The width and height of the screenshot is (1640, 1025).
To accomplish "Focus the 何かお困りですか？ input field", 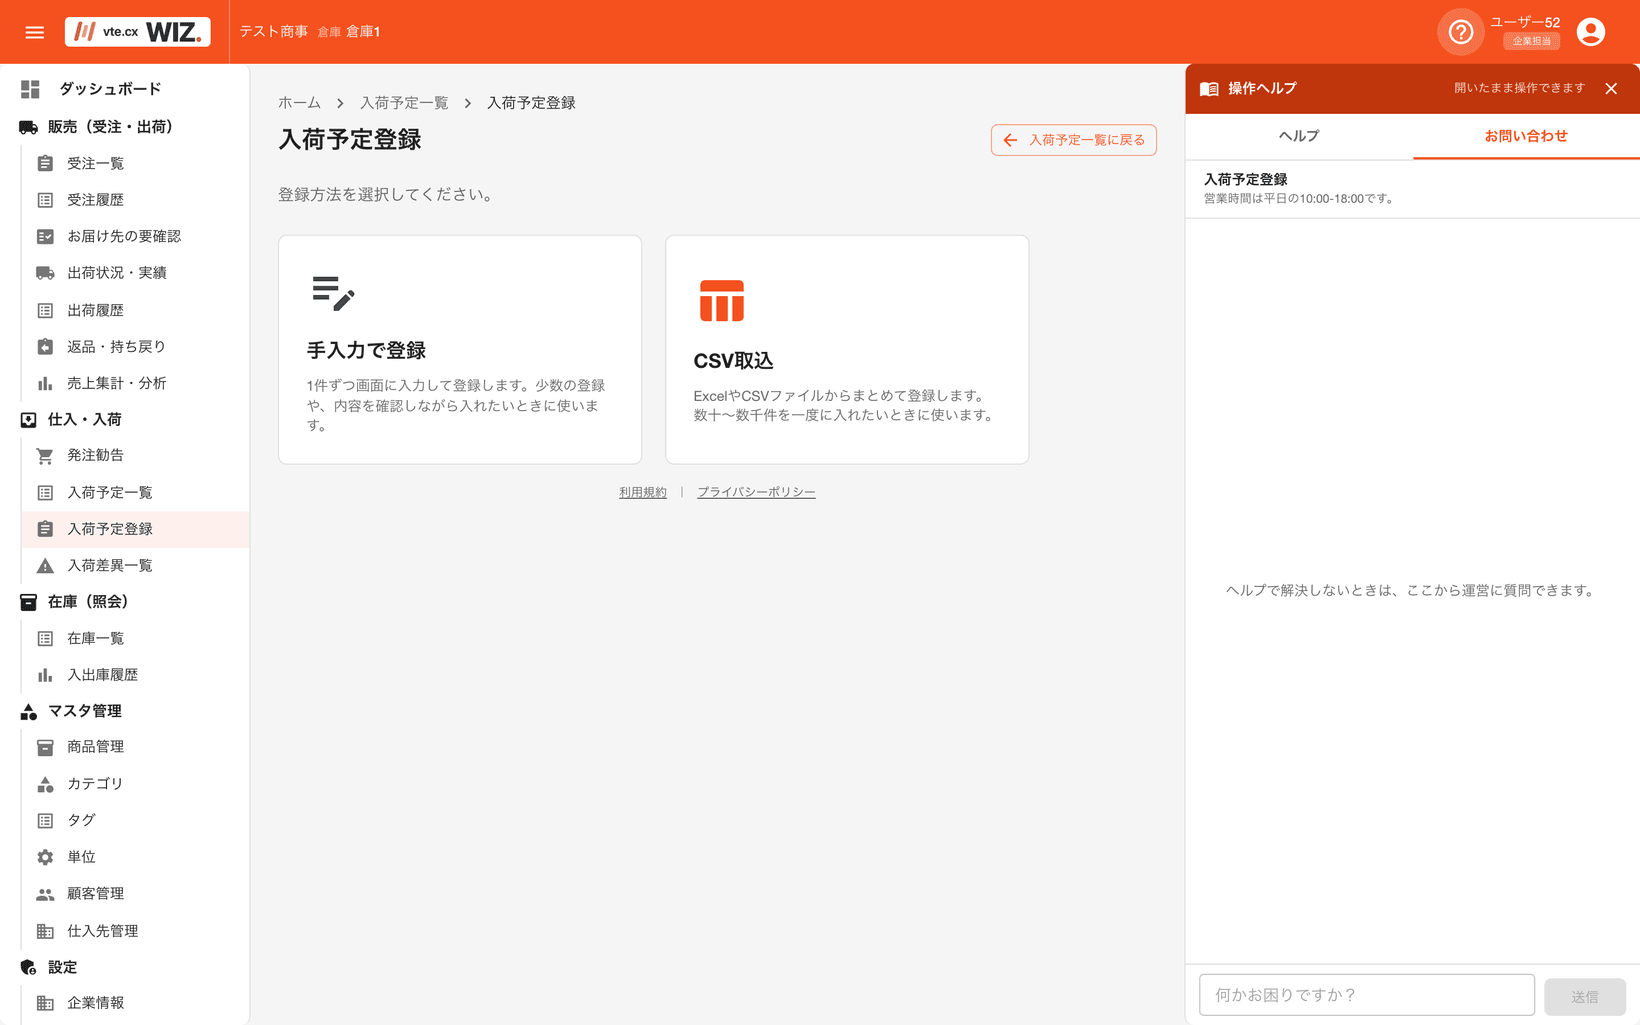I will pos(1367,995).
